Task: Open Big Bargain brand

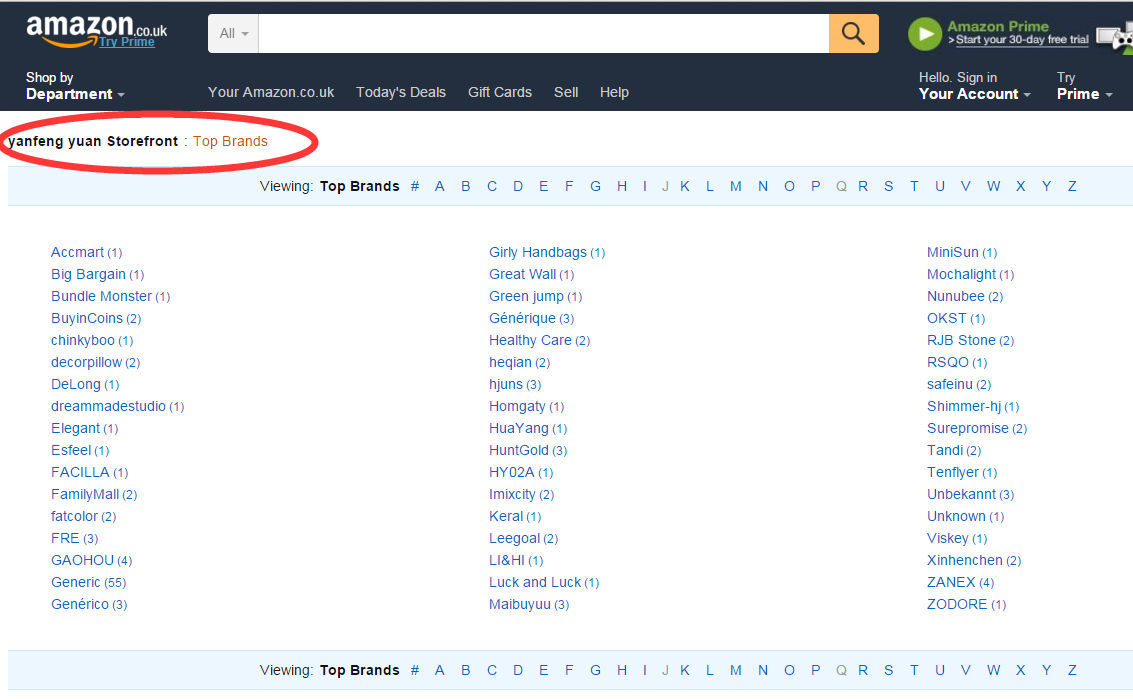Action: click(88, 275)
